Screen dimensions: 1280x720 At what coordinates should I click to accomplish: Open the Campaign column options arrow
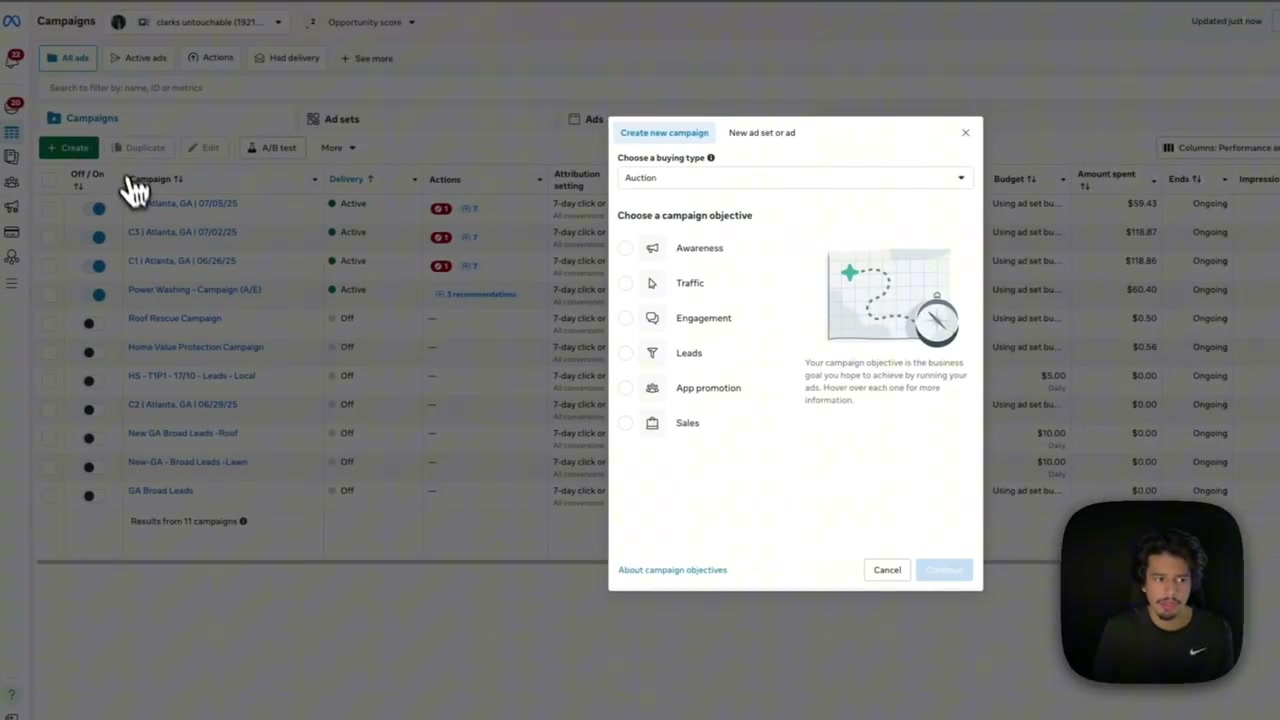click(x=314, y=180)
